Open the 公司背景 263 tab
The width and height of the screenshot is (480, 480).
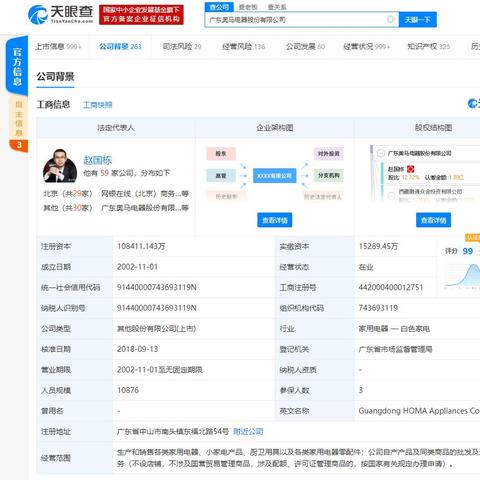120,47
